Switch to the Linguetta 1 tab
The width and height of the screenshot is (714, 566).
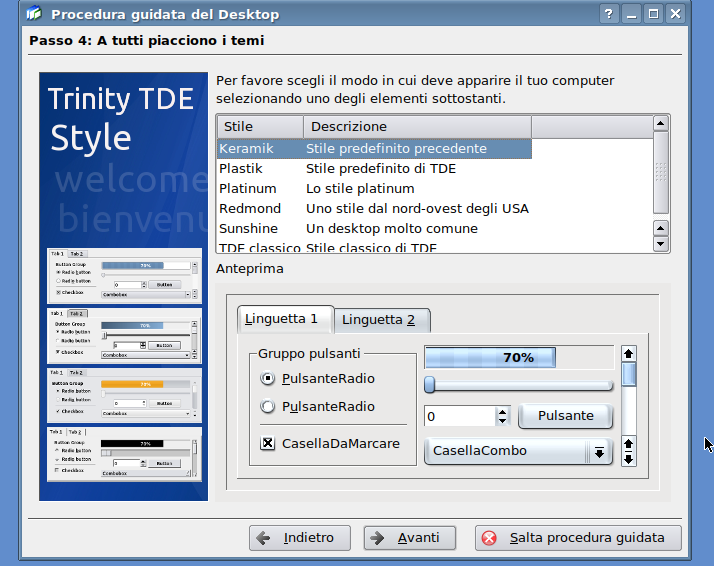tap(286, 319)
